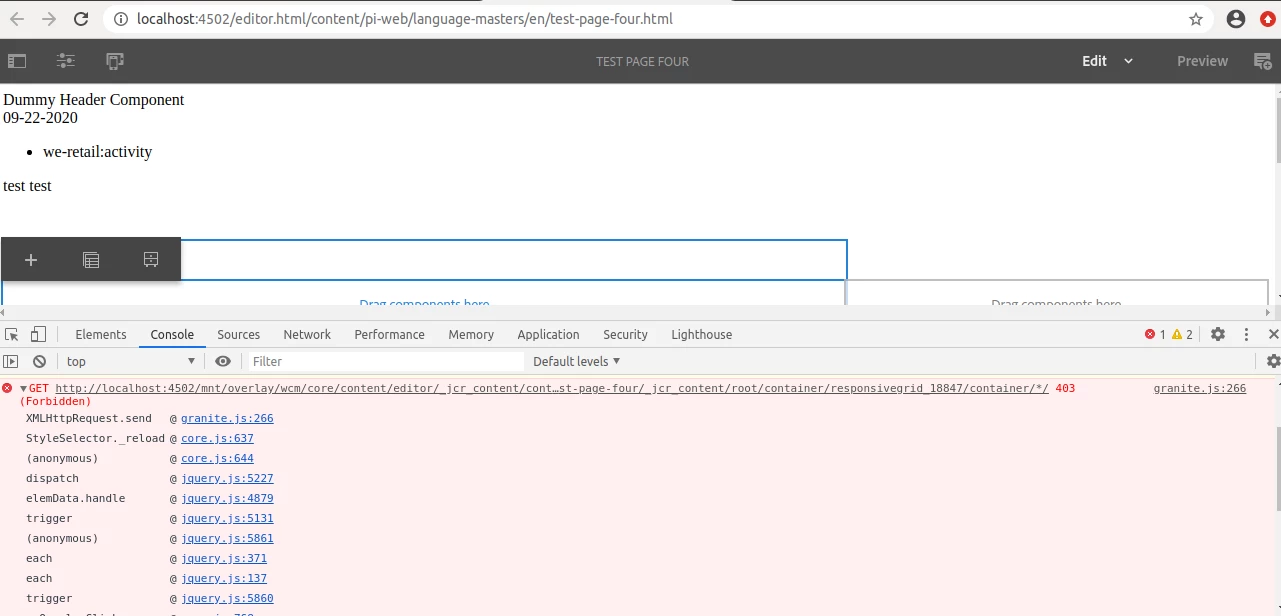
Task: Activate DevTools inspect element picker
Action: pyautogui.click(x=12, y=334)
